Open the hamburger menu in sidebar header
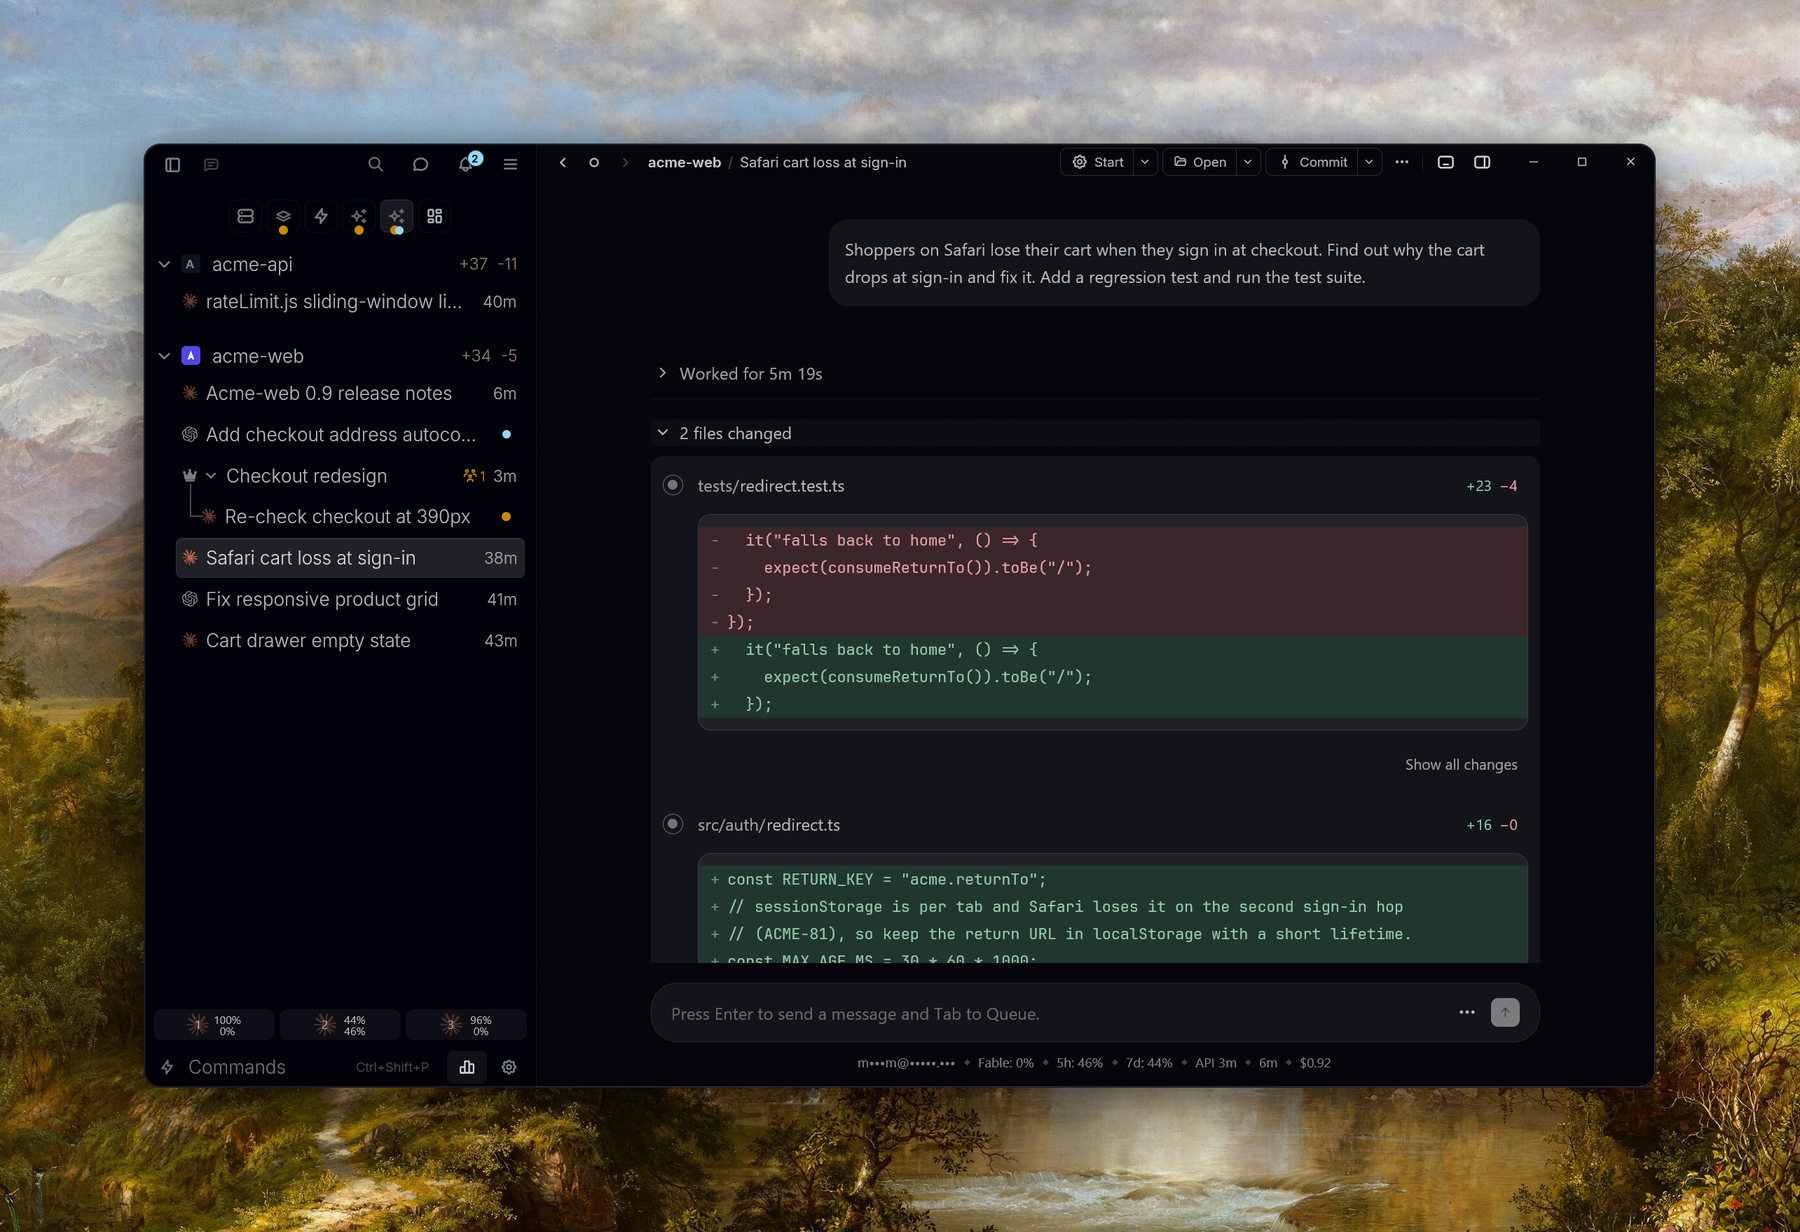Viewport: 1800px width, 1232px height. pos(510,164)
